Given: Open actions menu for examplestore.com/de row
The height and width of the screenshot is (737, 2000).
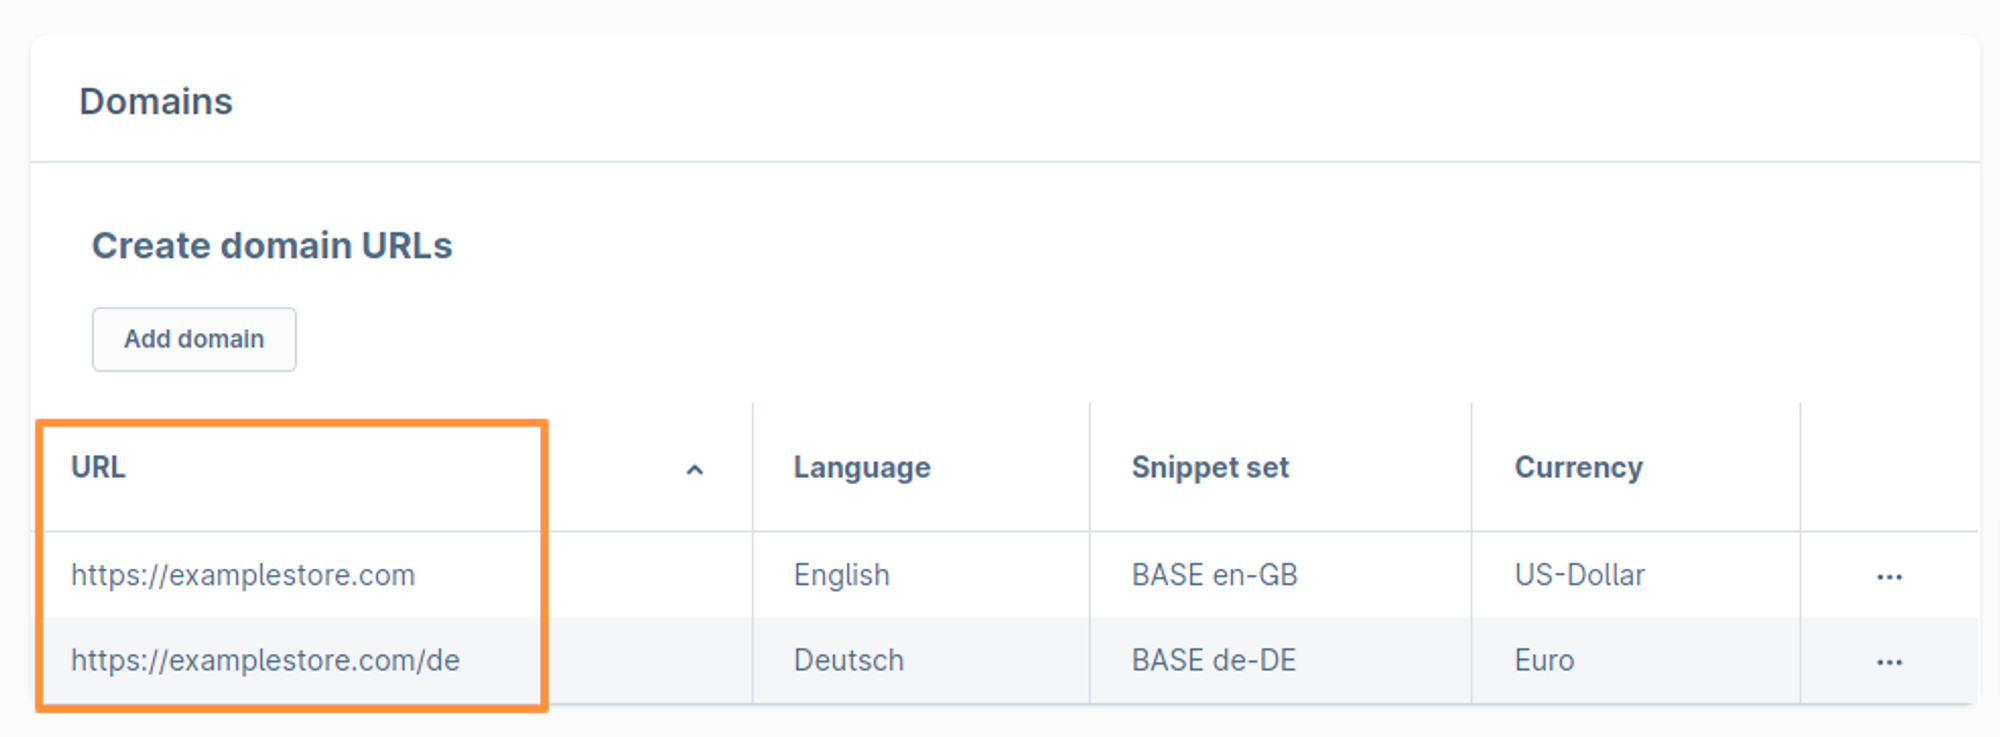Looking at the screenshot, I should 1889,662.
